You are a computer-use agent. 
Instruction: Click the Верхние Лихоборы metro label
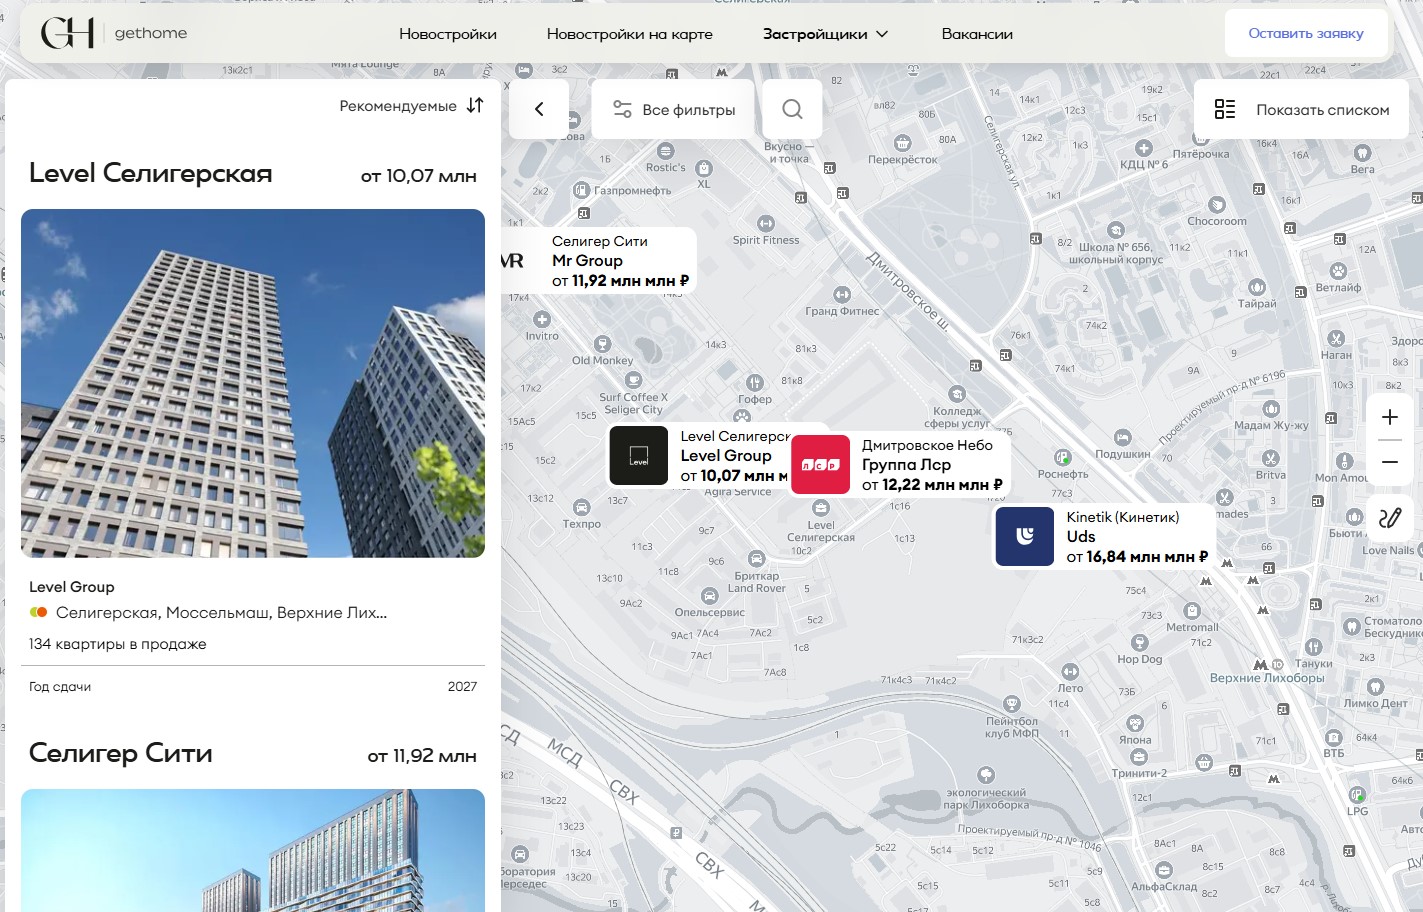[x=1267, y=678]
